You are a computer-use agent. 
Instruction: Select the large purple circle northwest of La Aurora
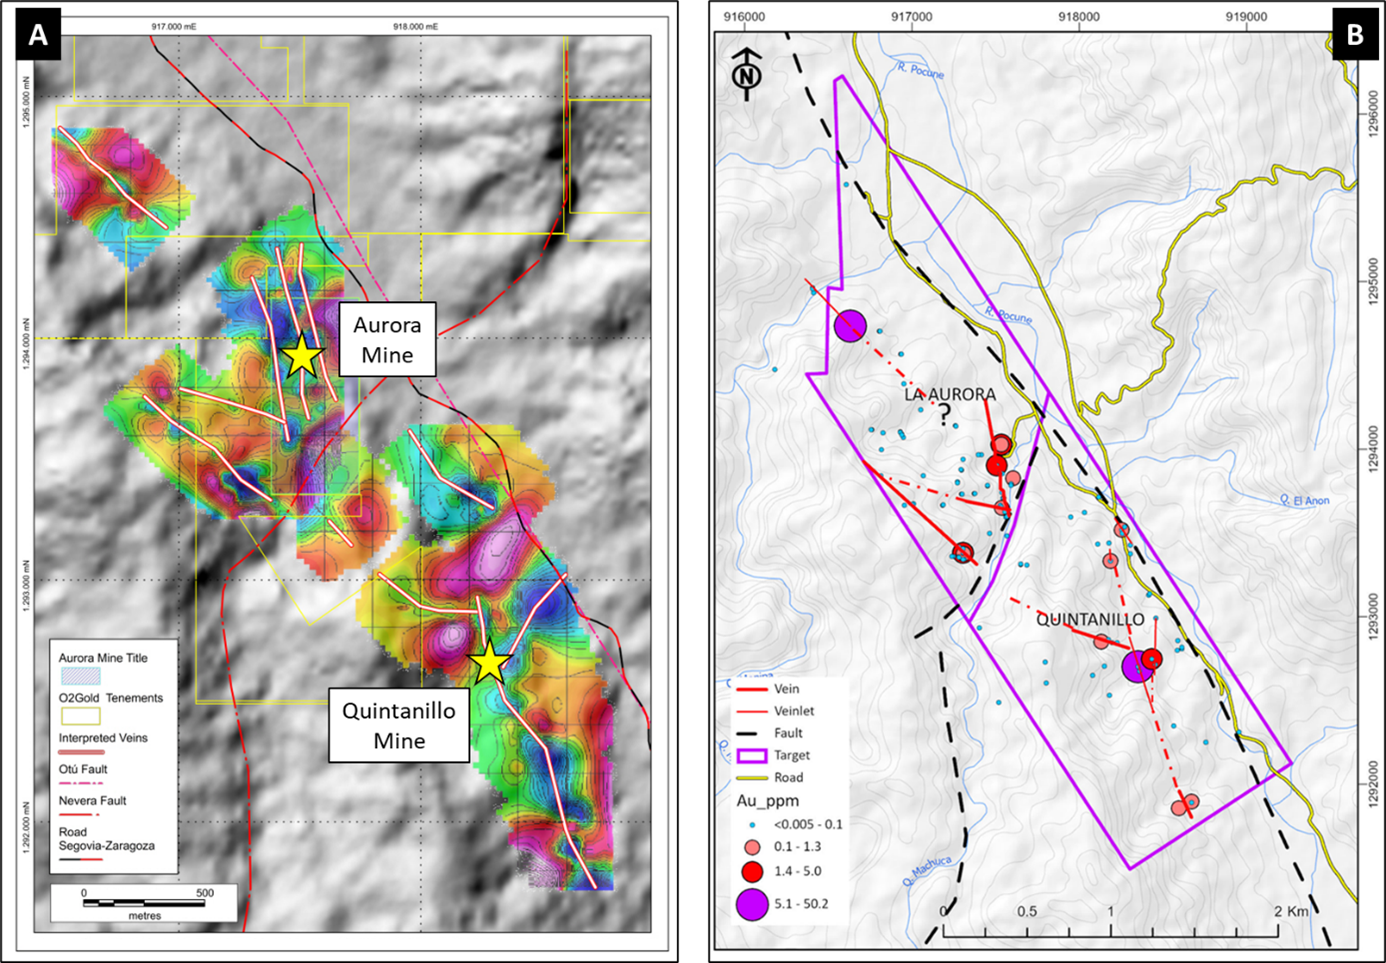[850, 325]
